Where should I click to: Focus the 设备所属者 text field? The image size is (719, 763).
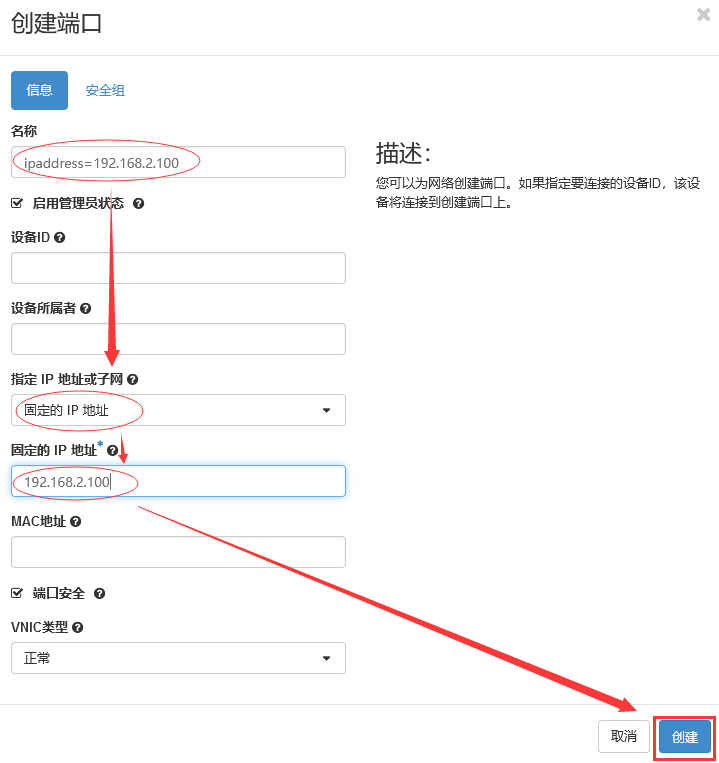179,339
